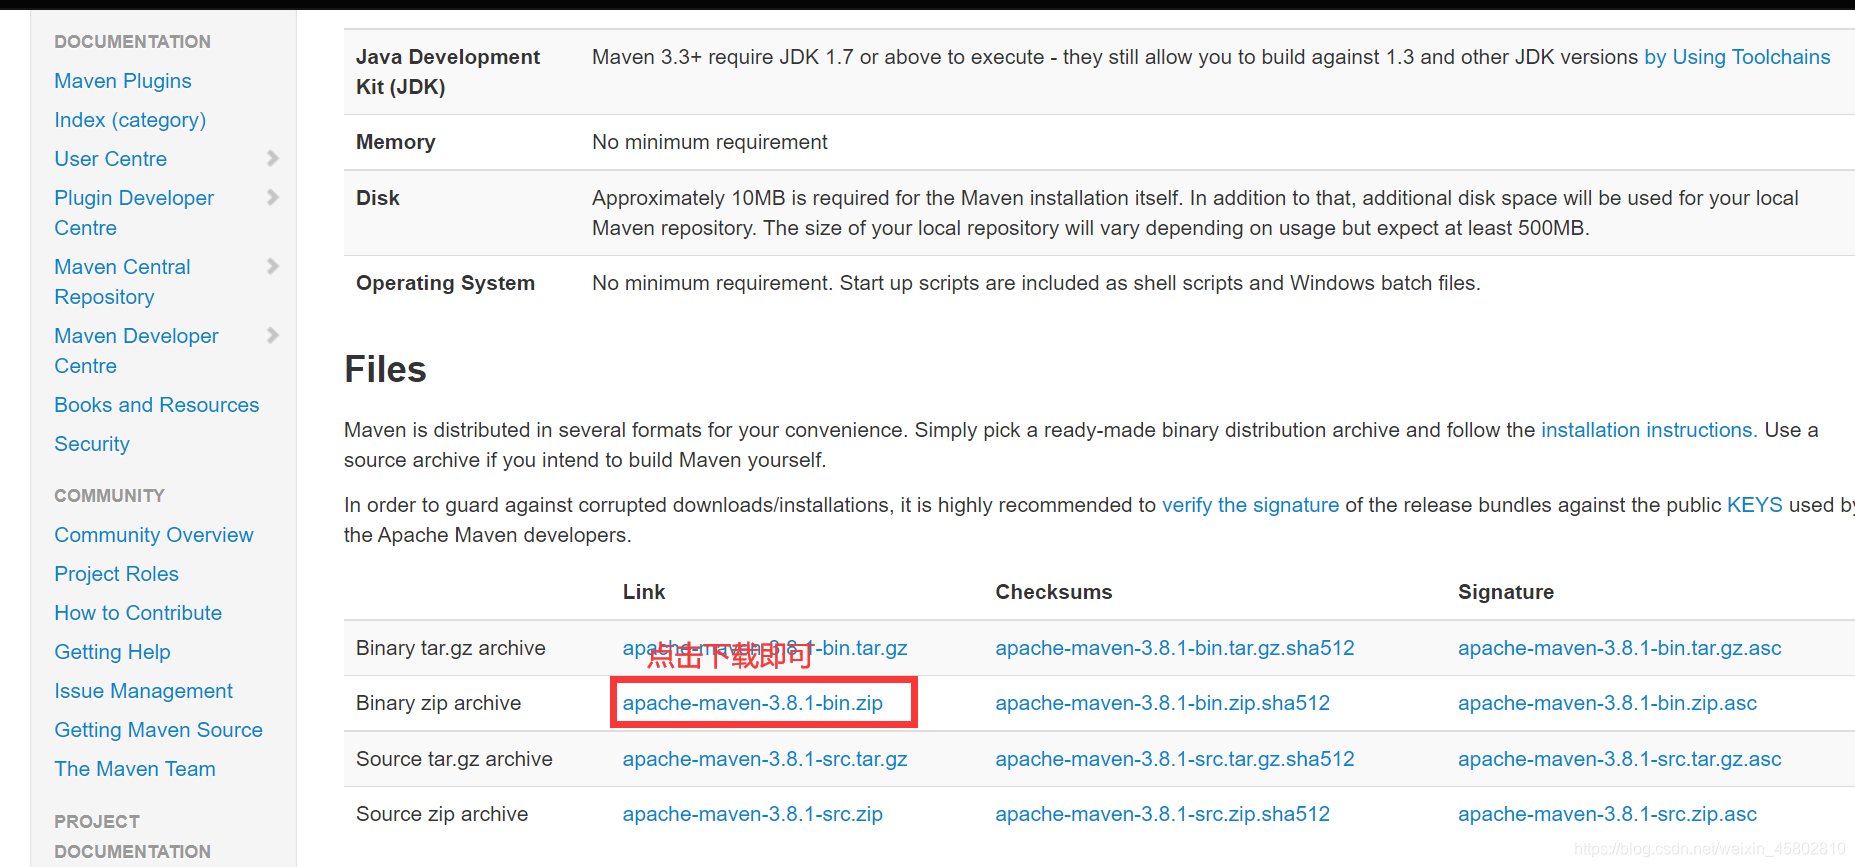
Task: Select 'Binary zip archive' row label
Action: (x=438, y=703)
